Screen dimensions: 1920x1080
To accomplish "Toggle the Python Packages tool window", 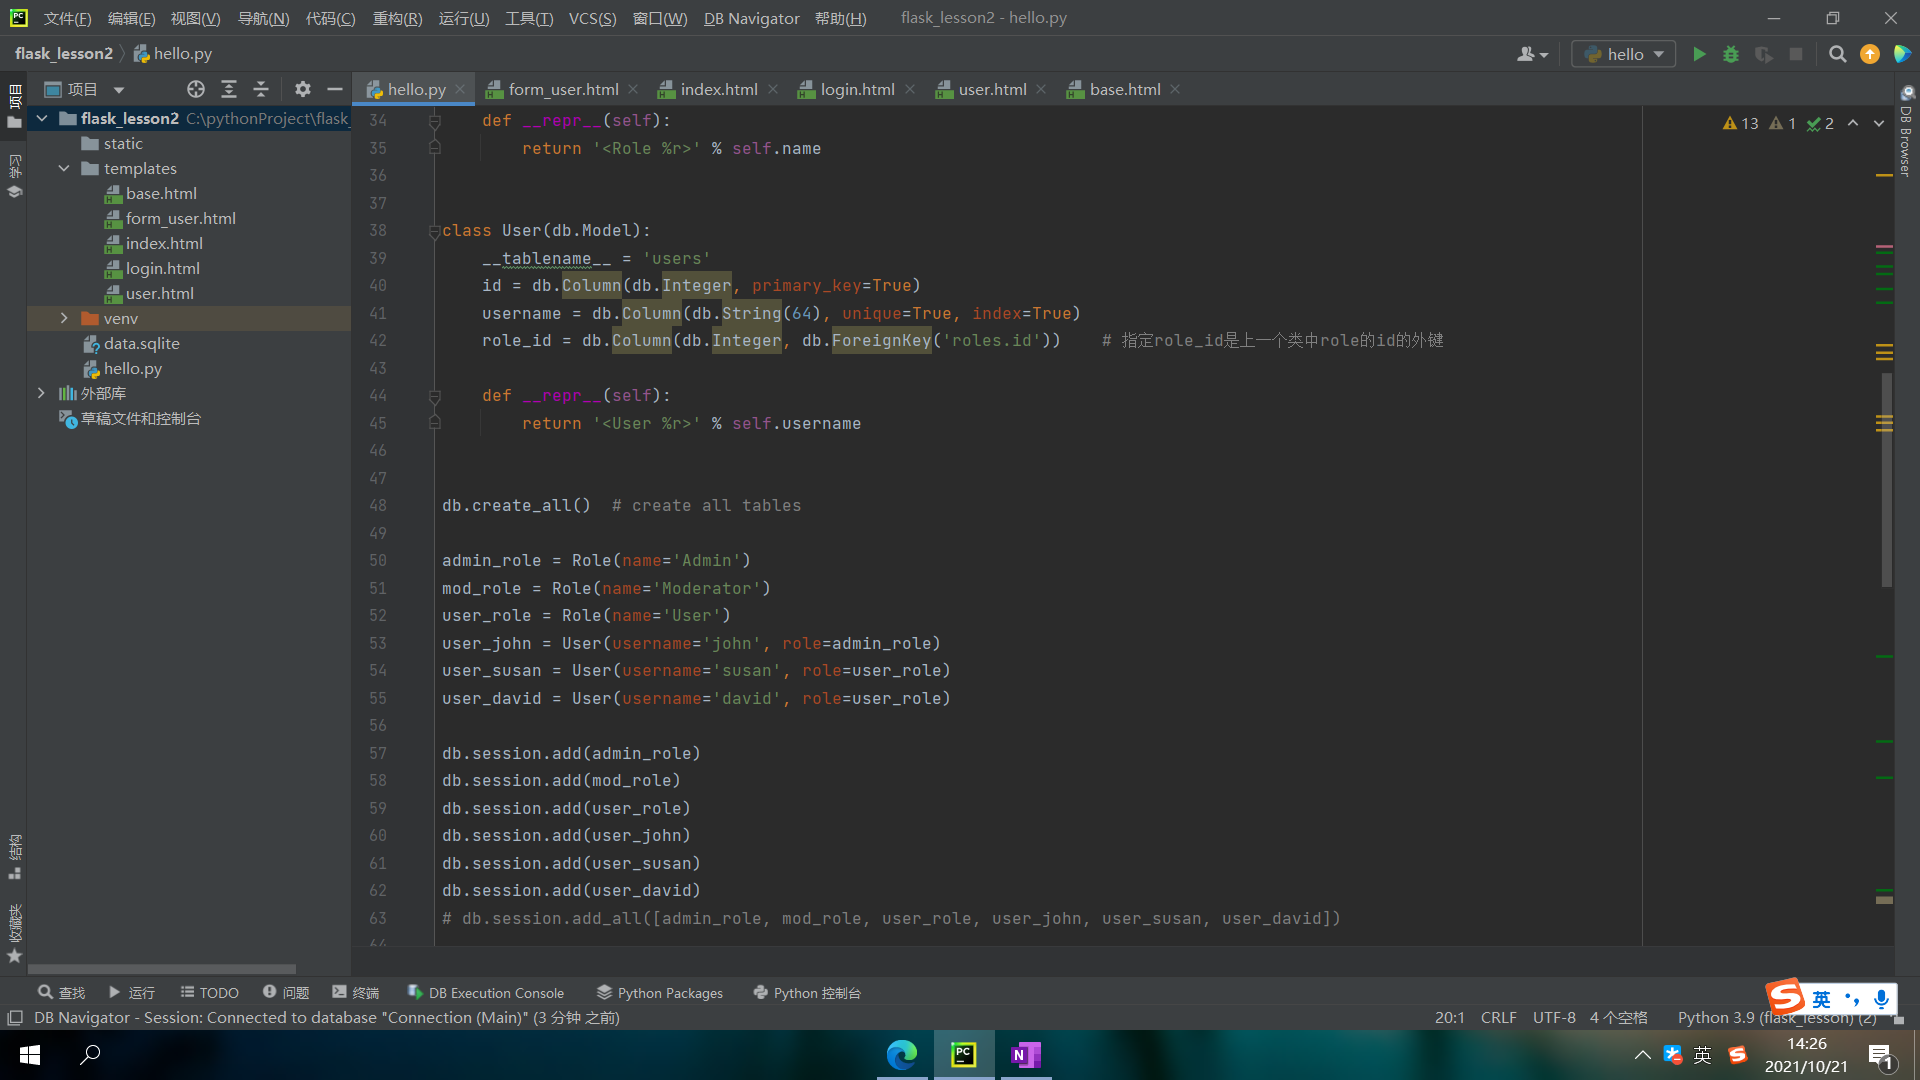I will tap(660, 993).
